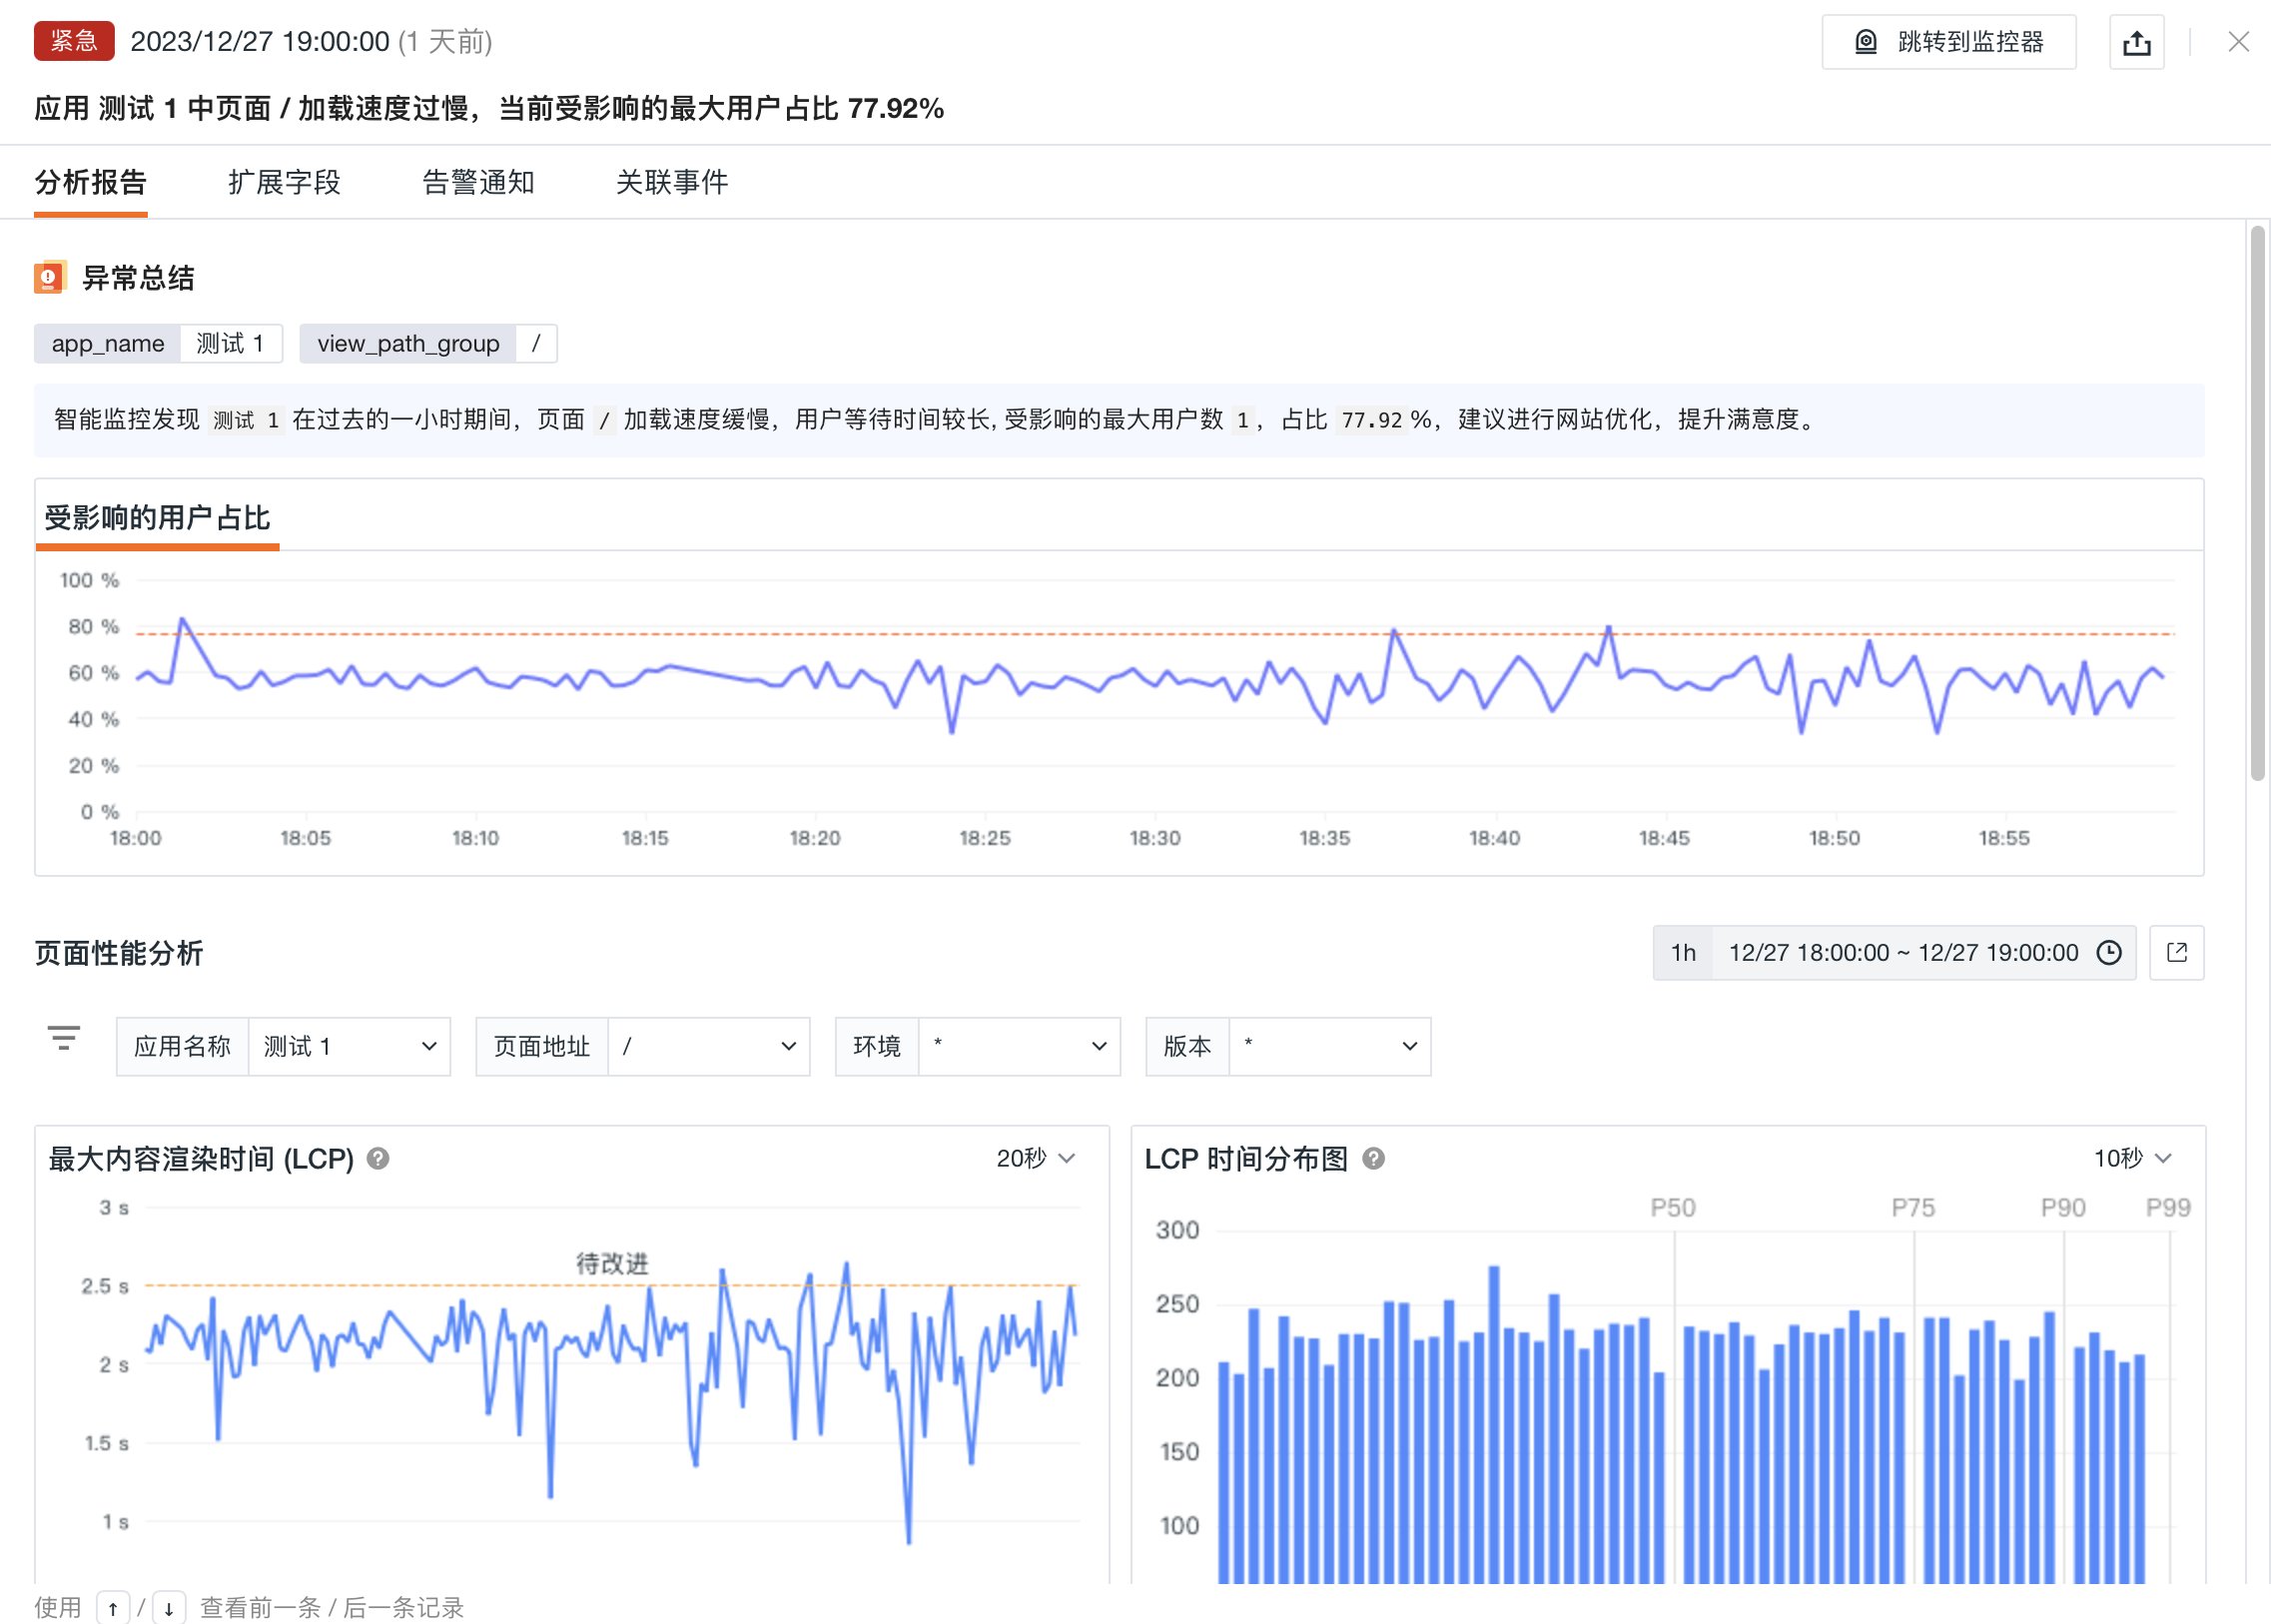2271x1624 pixels.
Task: Click the LCP 时间分布图 help icon
Action: [1374, 1158]
